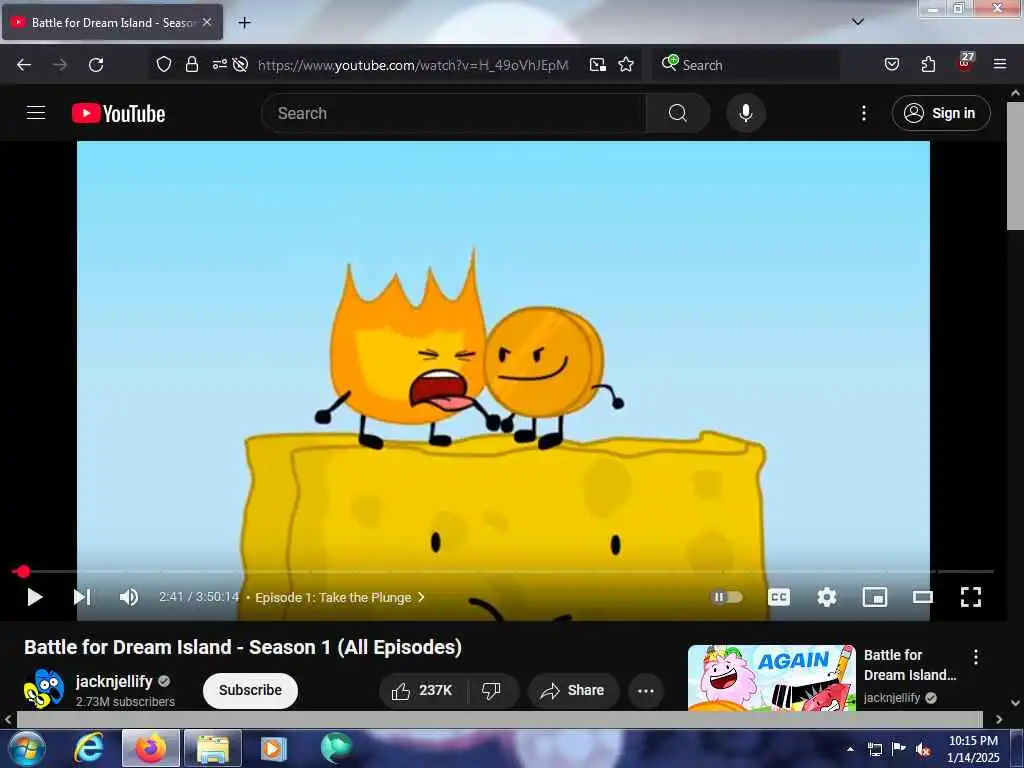Image resolution: width=1024 pixels, height=768 pixels.
Task: Select the Battle for Dream Island browser tab
Action: click(112, 22)
